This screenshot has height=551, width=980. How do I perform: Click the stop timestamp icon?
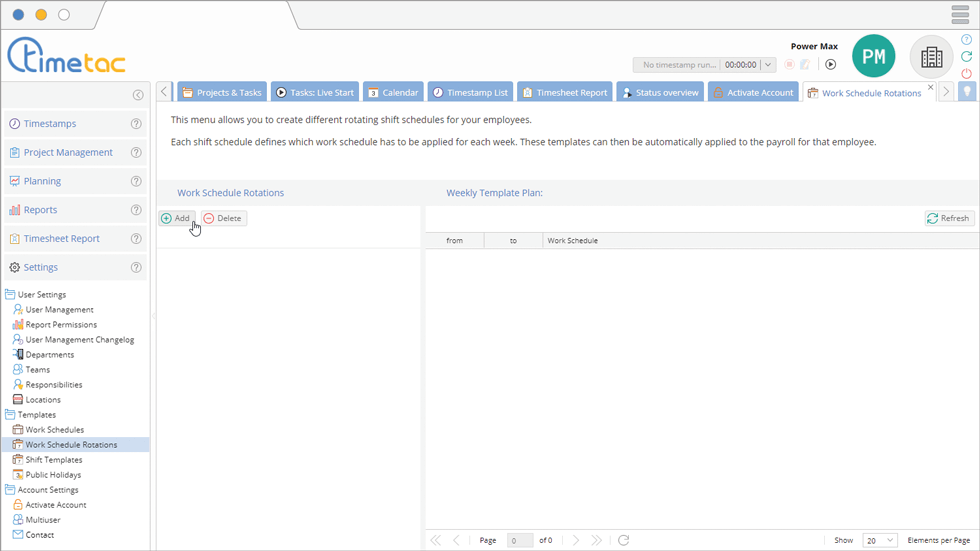point(789,64)
